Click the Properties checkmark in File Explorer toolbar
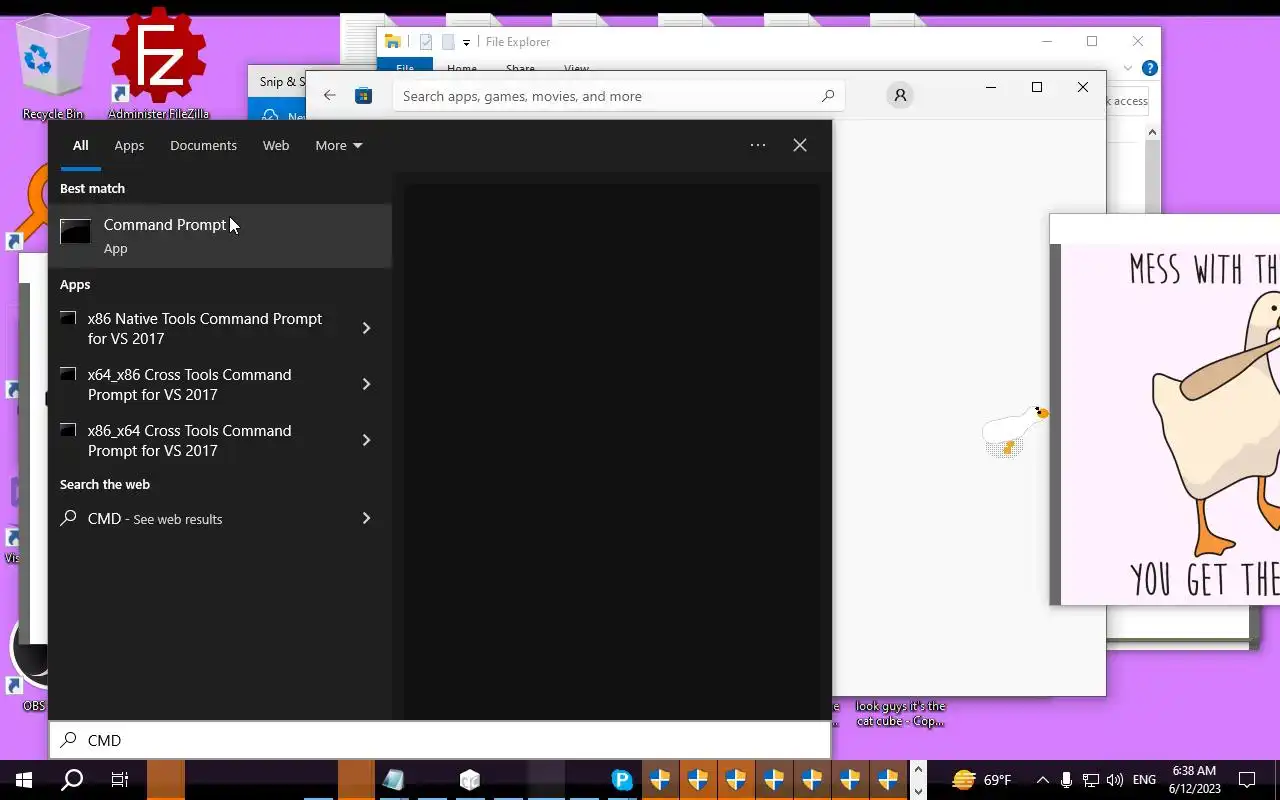Viewport: 1280px width, 800px height. click(426, 42)
